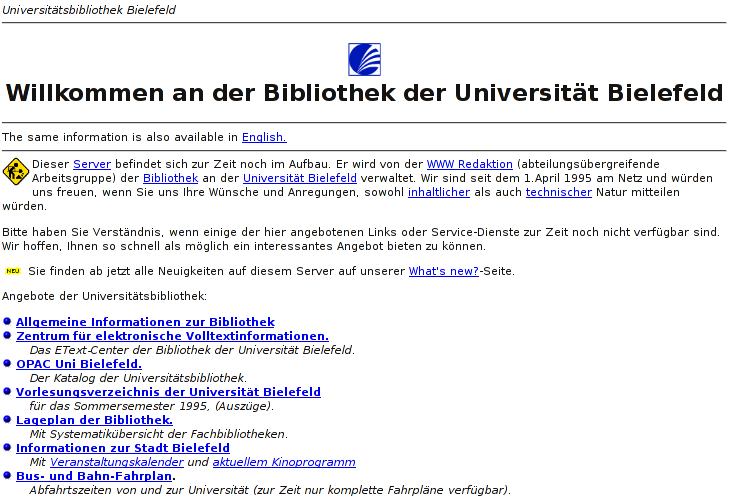The height and width of the screenshot is (500, 730).
Task: Open the English version link
Action: 264,137
